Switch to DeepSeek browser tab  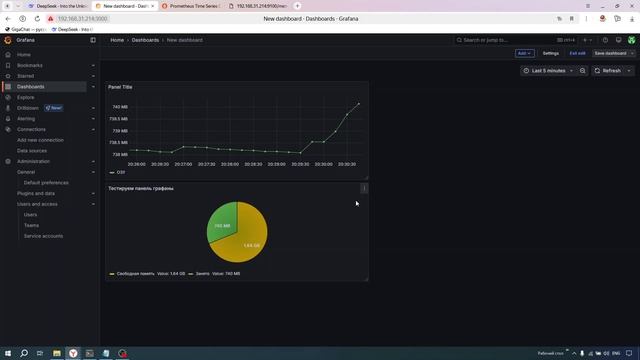57,6
